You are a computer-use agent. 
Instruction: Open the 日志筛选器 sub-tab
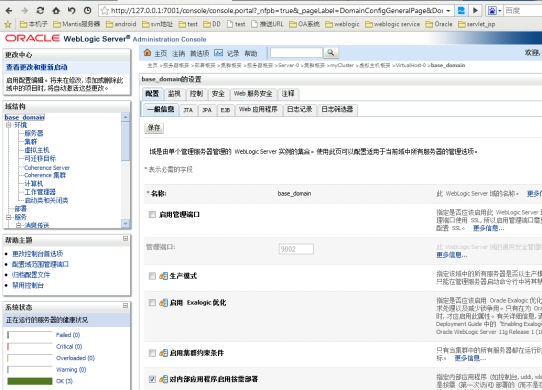click(x=337, y=110)
